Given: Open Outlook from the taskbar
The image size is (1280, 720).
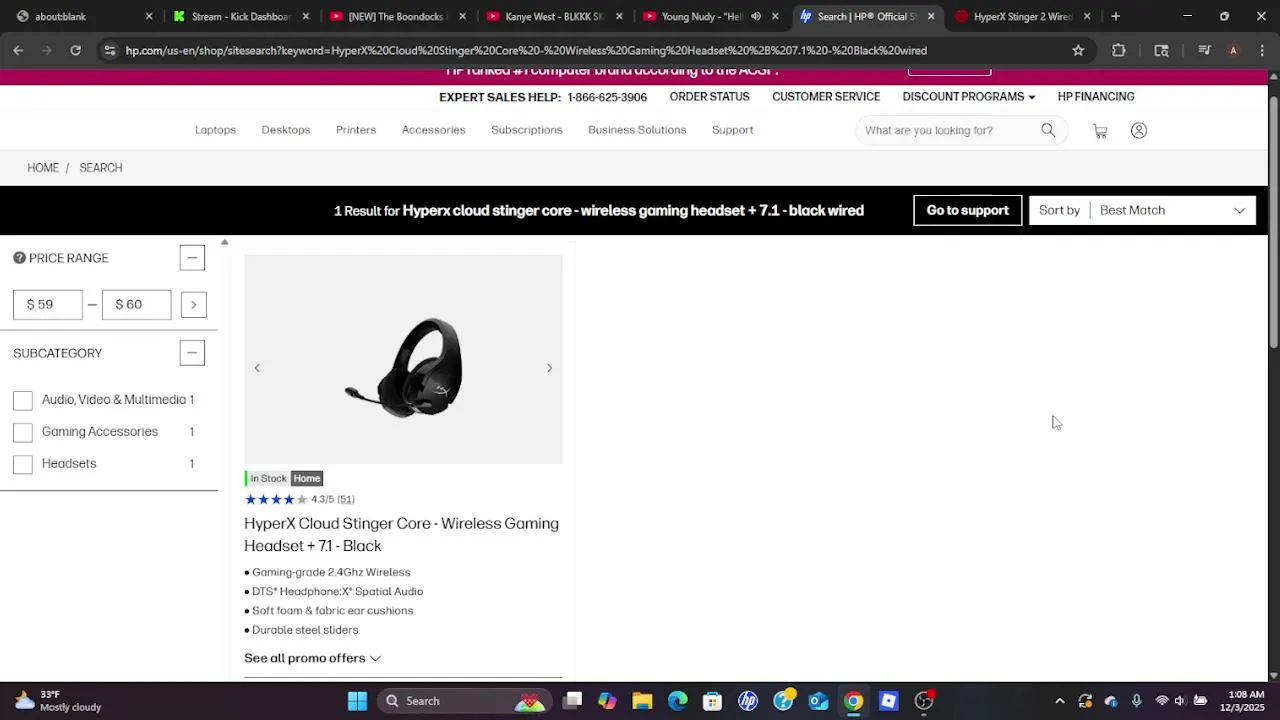Looking at the screenshot, I should click(x=818, y=701).
